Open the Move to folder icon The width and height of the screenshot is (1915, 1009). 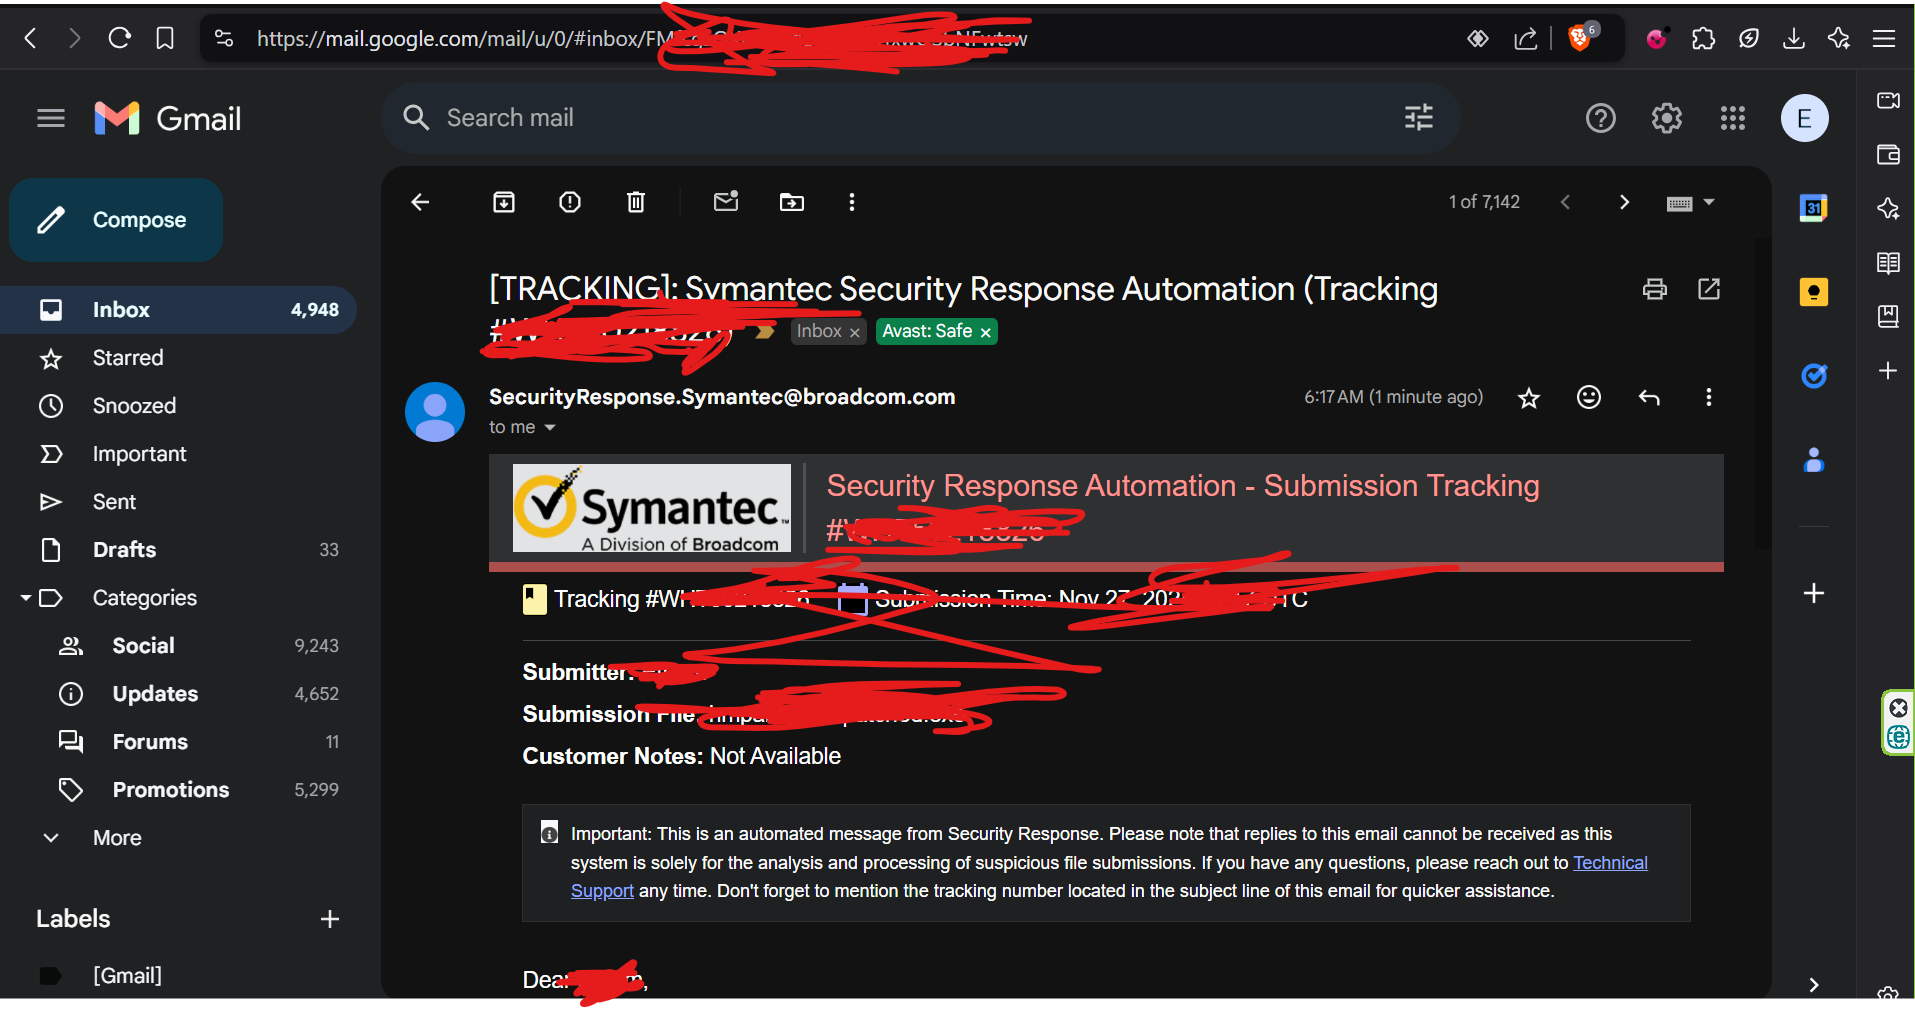pyautogui.click(x=792, y=202)
